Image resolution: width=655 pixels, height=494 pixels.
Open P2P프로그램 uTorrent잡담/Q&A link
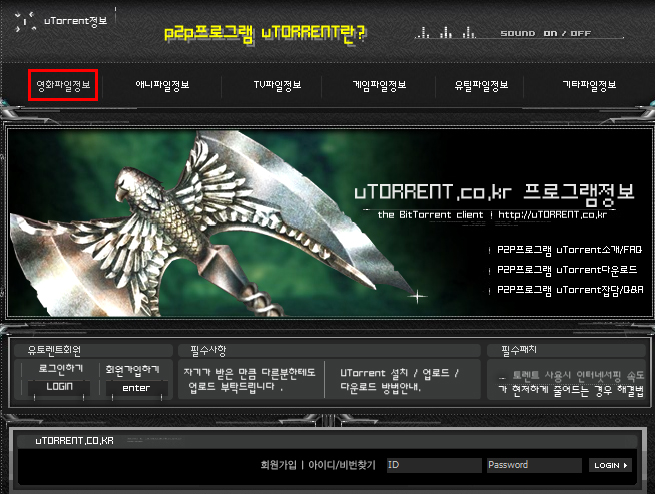click(x=570, y=290)
